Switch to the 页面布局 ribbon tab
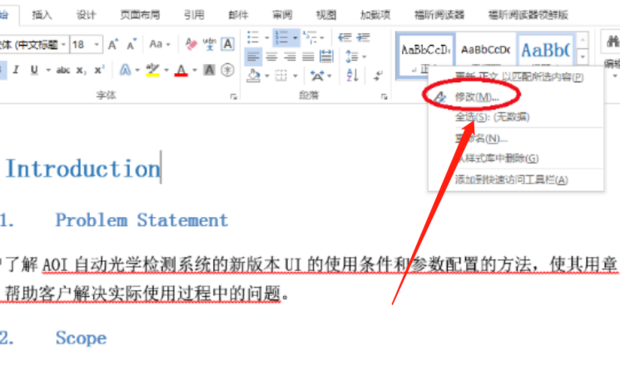 [x=140, y=15]
